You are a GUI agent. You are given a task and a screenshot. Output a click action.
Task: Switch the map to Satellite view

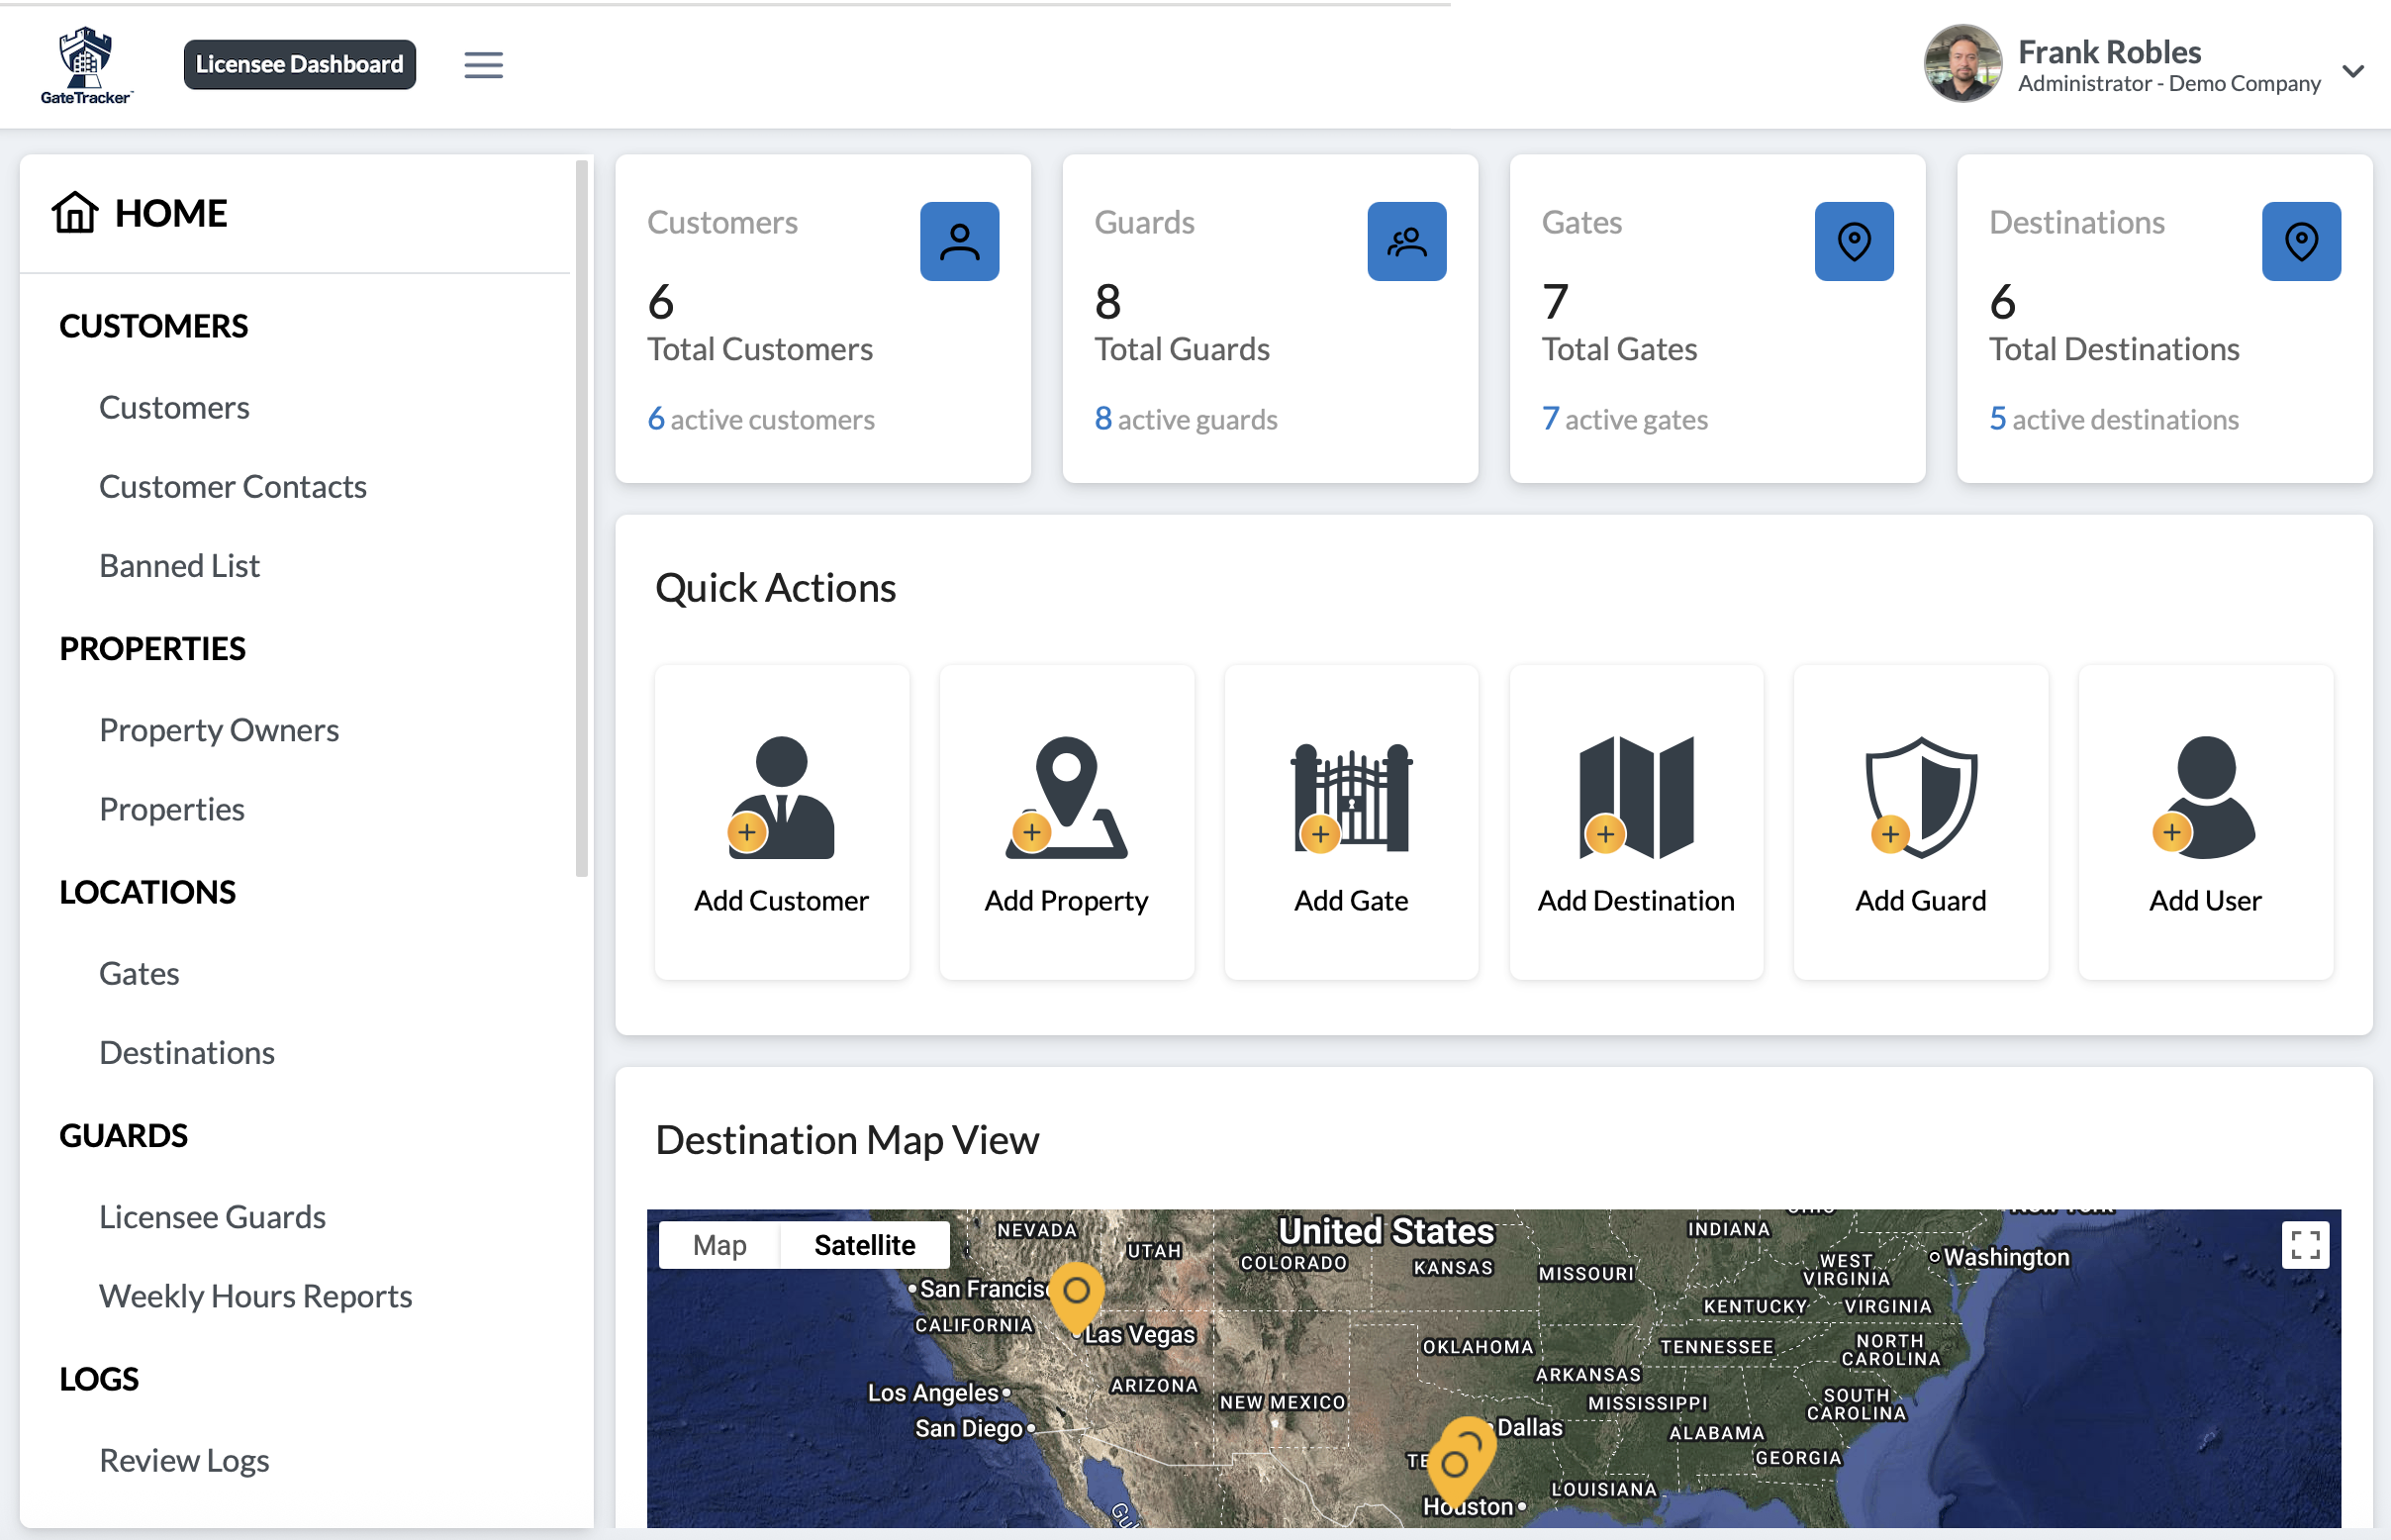click(x=864, y=1244)
